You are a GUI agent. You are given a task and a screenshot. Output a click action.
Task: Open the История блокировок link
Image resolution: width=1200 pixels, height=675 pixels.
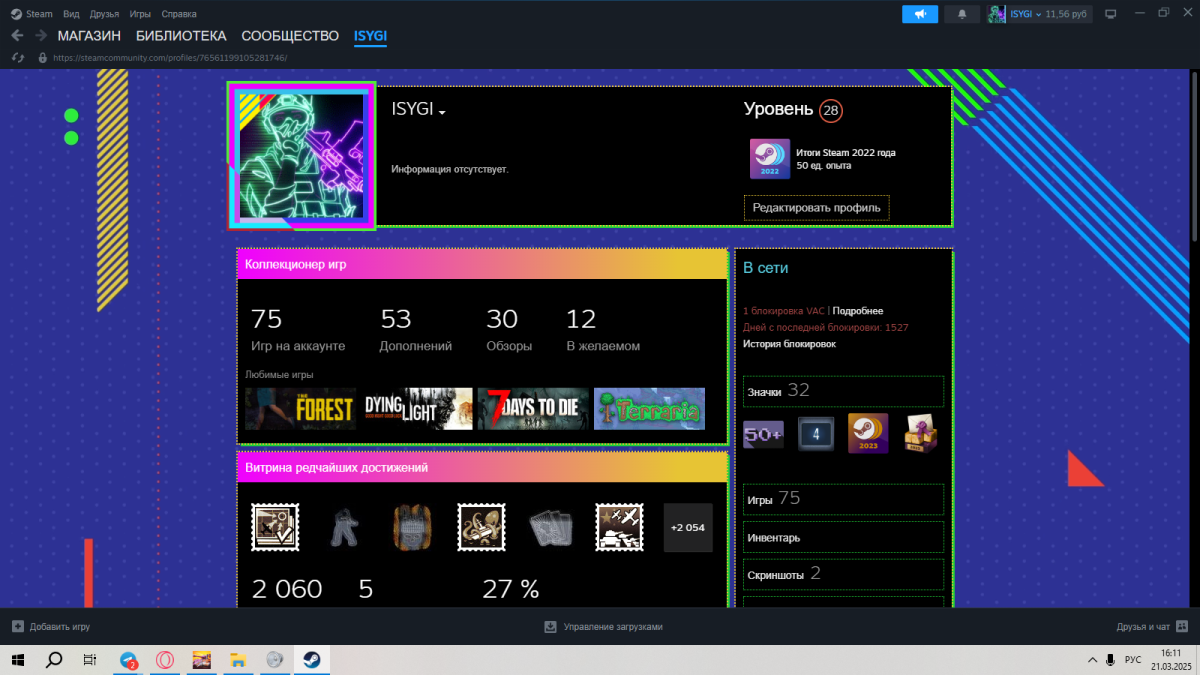(x=789, y=344)
